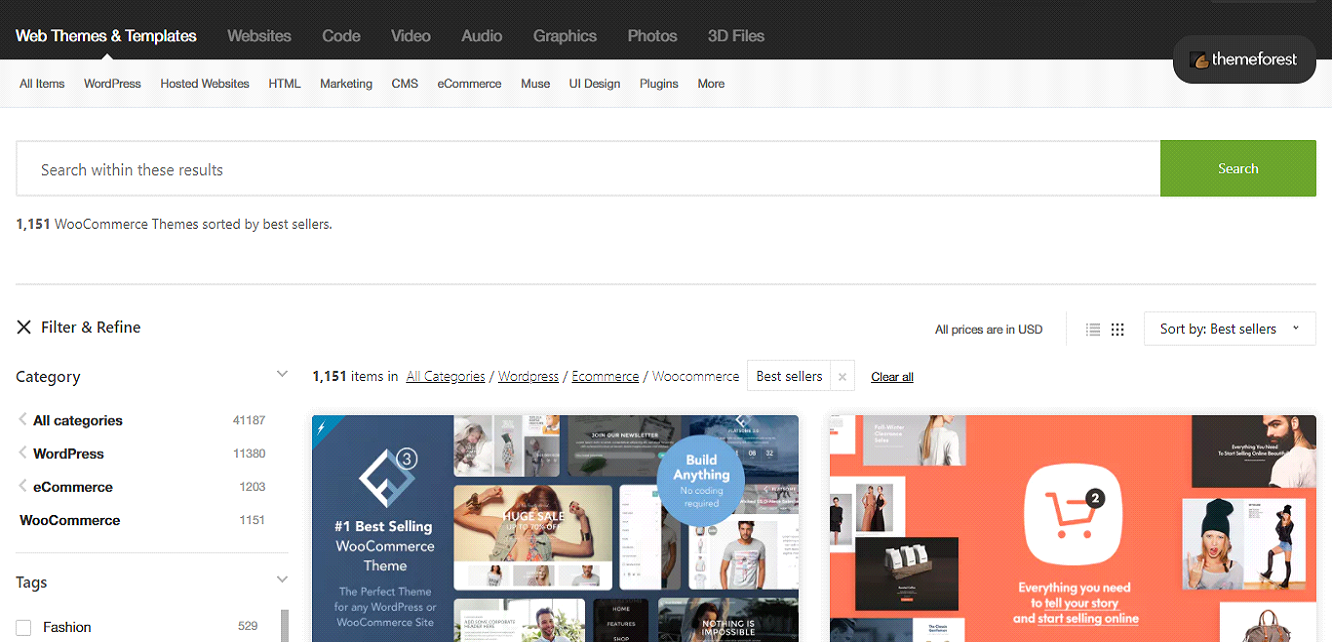Viewport: 1332px width, 642px height.
Task: Select the WooCommerce category in sidebar
Action: pos(70,520)
